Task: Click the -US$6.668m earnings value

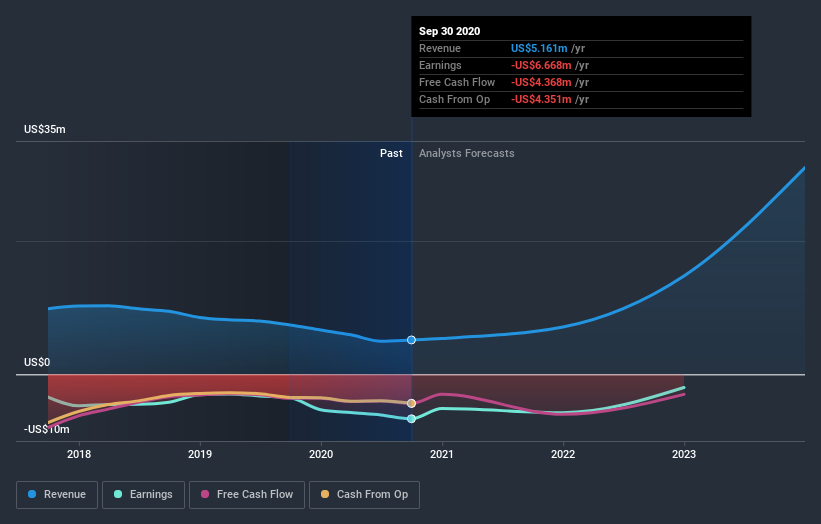Action: [x=541, y=65]
